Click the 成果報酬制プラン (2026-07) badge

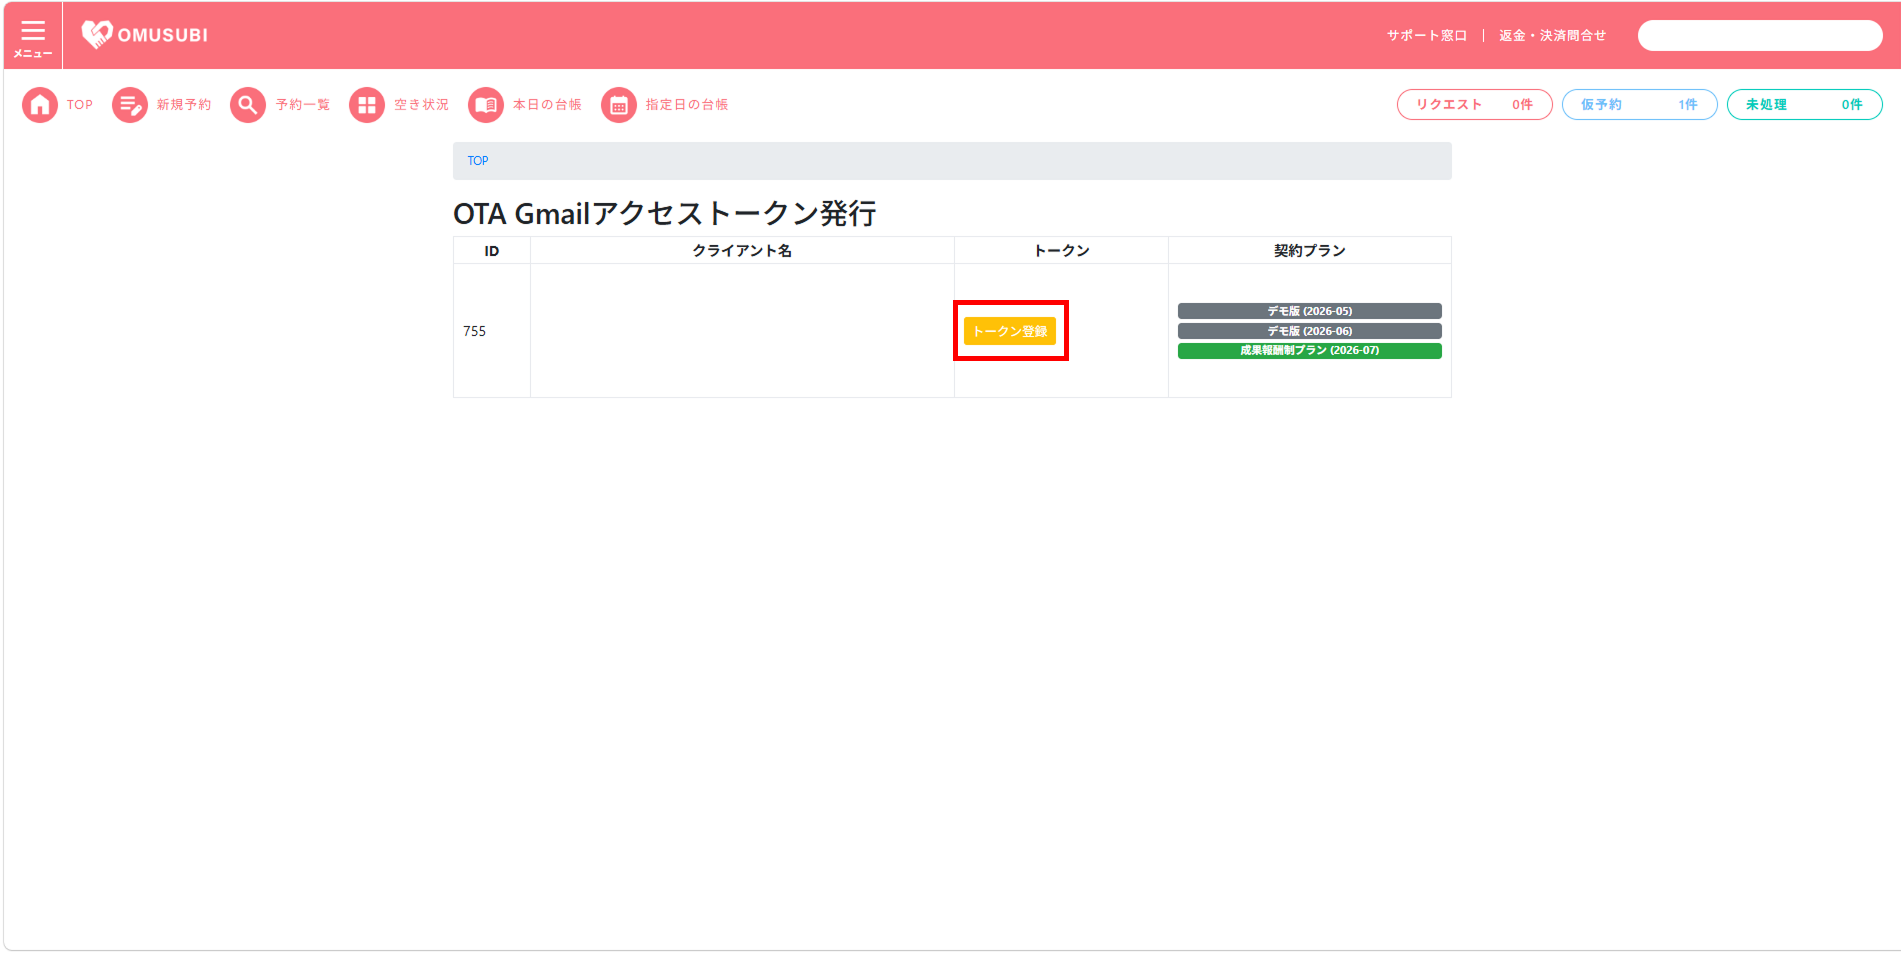(1310, 351)
